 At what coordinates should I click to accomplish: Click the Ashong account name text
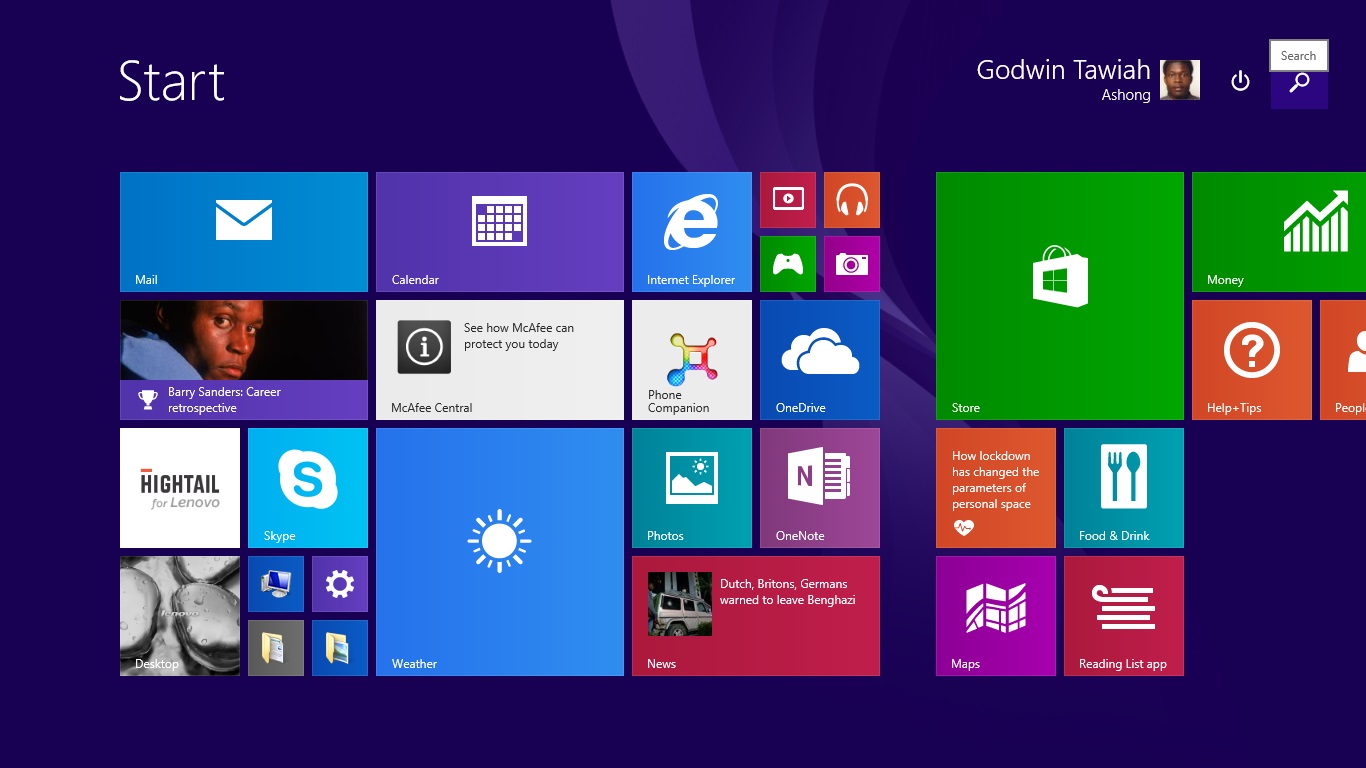pos(1126,95)
